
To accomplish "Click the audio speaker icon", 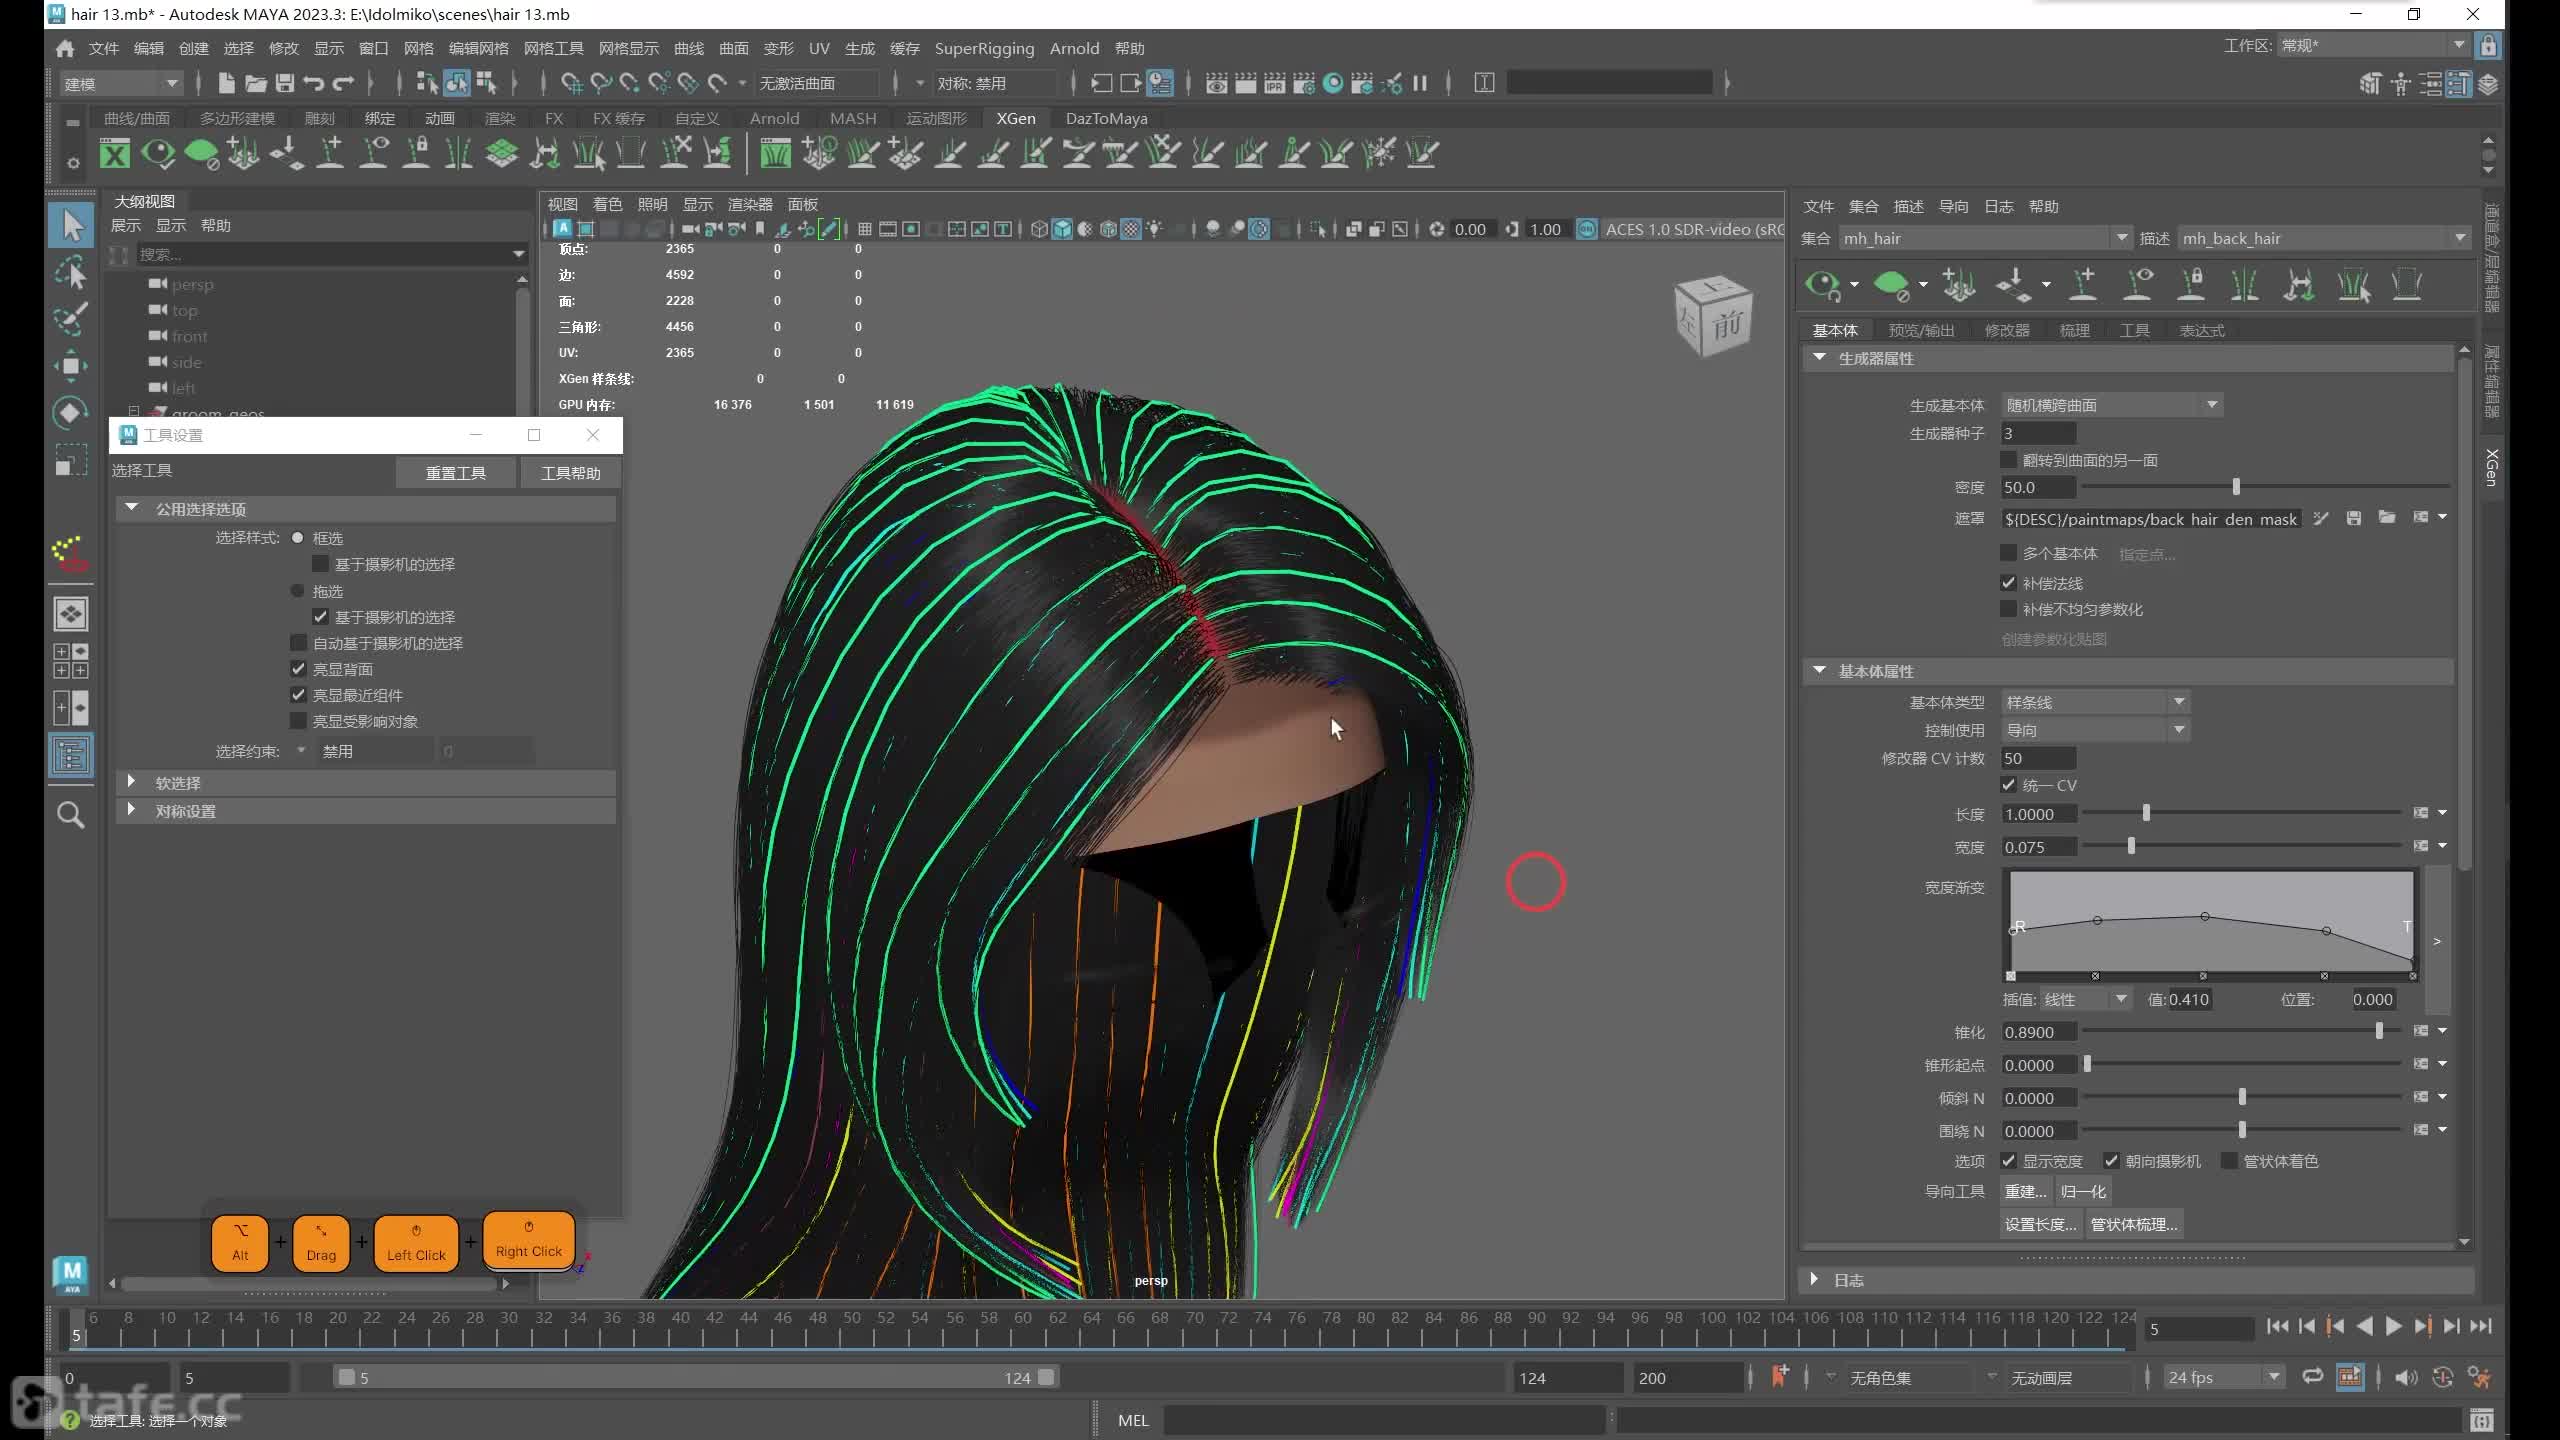I will [2406, 1377].
